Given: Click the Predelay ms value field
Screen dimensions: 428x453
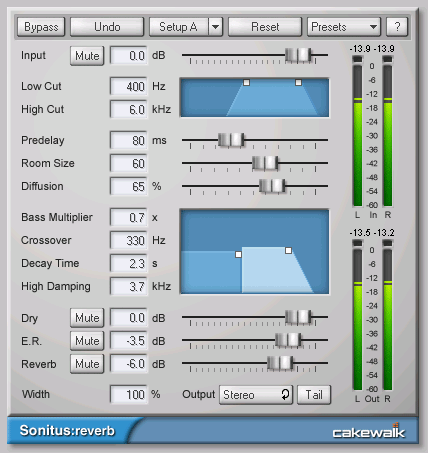Looking at the screenshot, I should (x=129, y=140).
